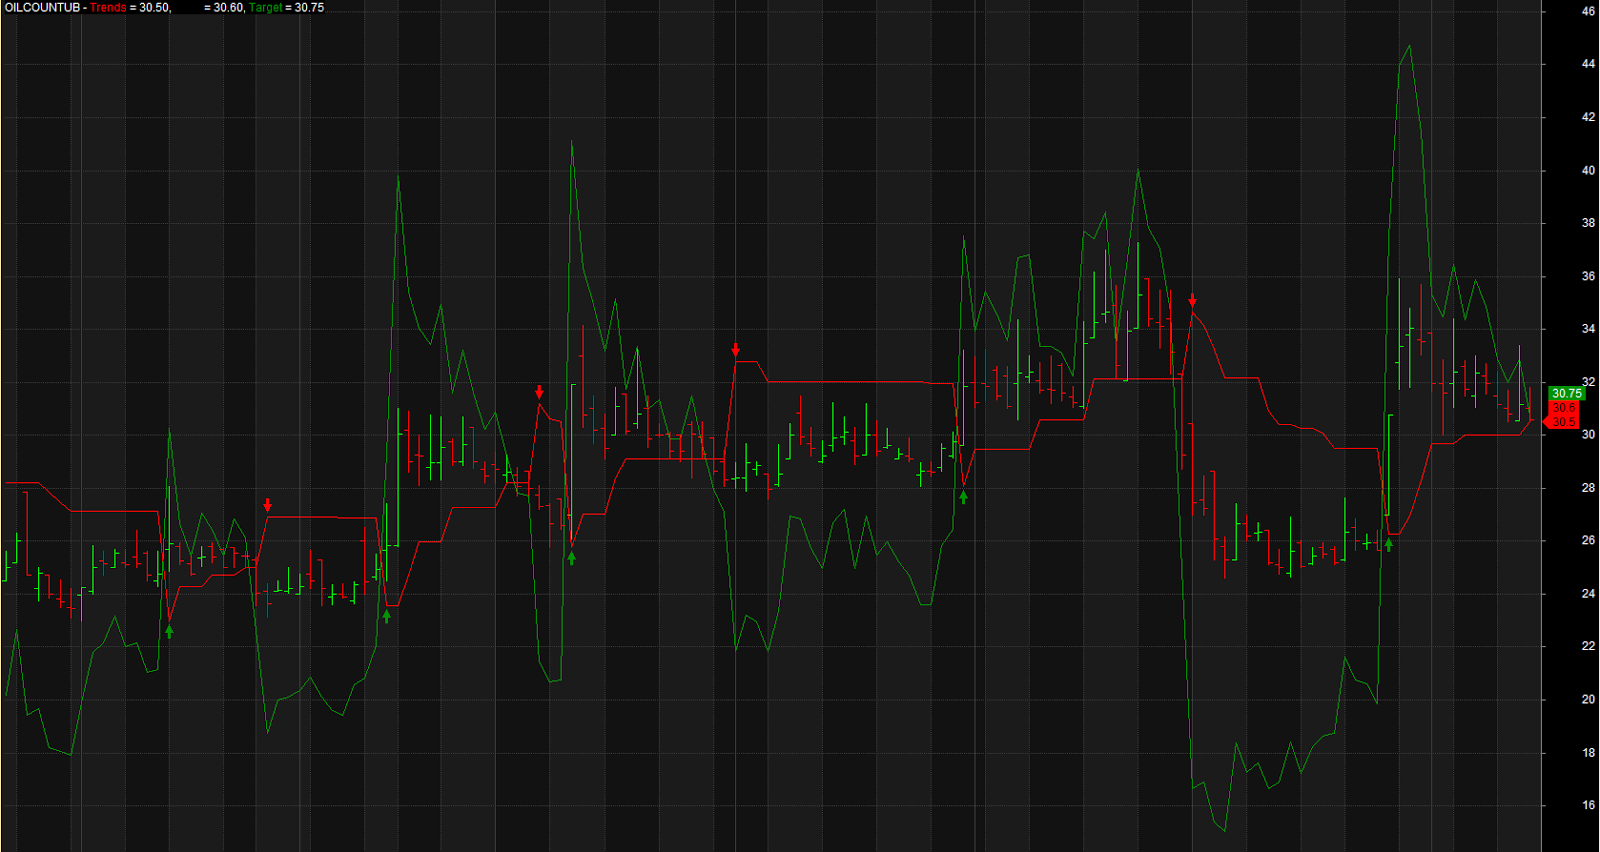The height and width of the screenshot is (852, 1600).
Task: Select fourth green buy arrow from left
Action: [964, 496]
